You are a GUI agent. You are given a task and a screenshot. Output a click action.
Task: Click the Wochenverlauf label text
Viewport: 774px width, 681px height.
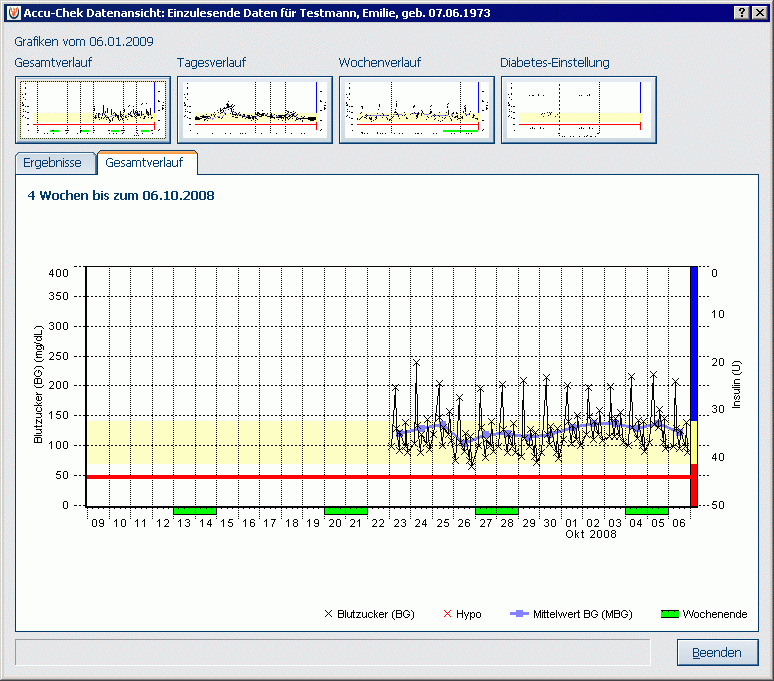pyautogui.click(x=380, y=63)
